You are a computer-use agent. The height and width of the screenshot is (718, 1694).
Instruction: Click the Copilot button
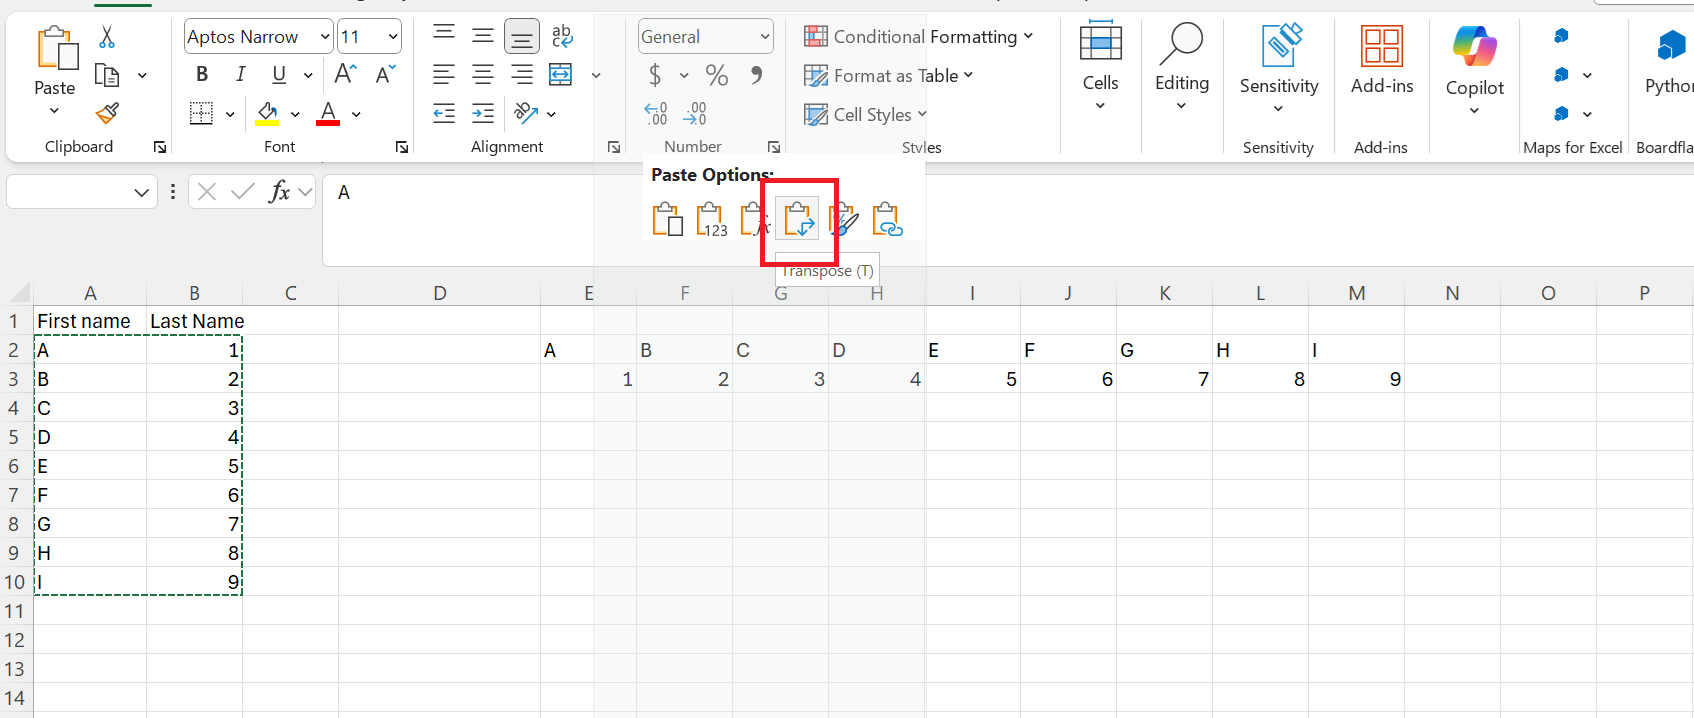(x=1475, y=68)
